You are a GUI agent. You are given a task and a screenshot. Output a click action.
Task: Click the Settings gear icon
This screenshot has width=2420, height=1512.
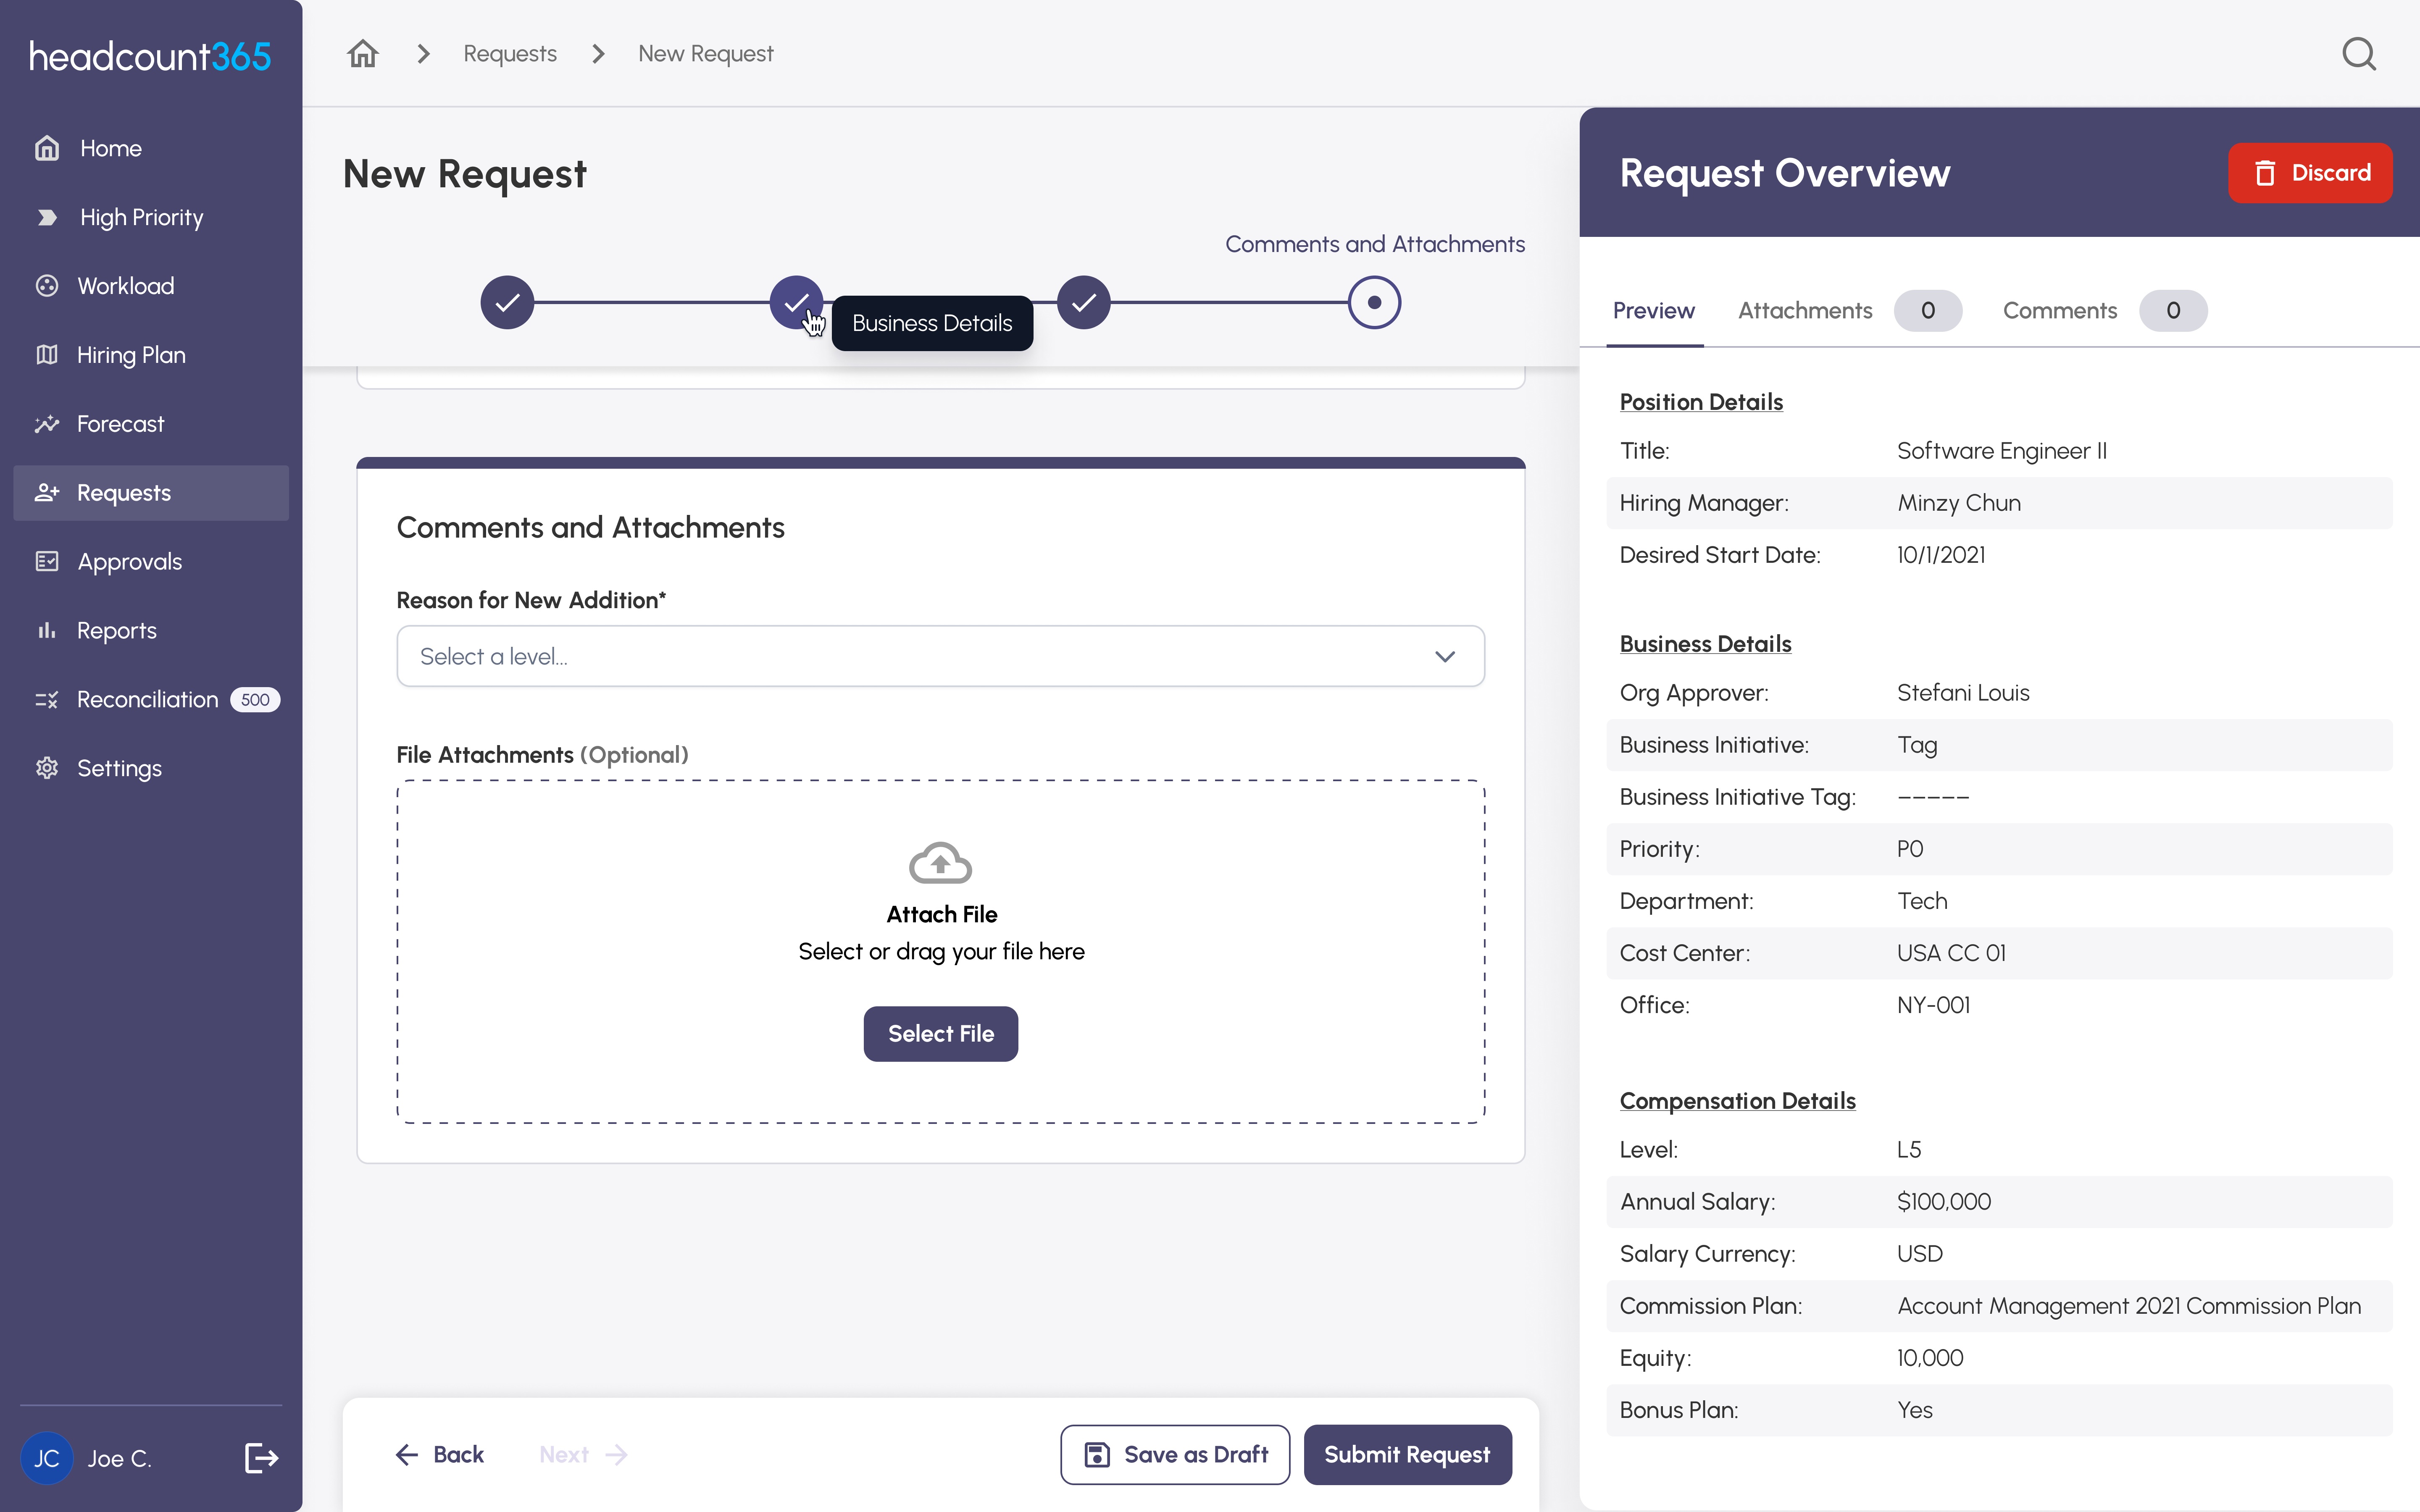pos(47,768)
